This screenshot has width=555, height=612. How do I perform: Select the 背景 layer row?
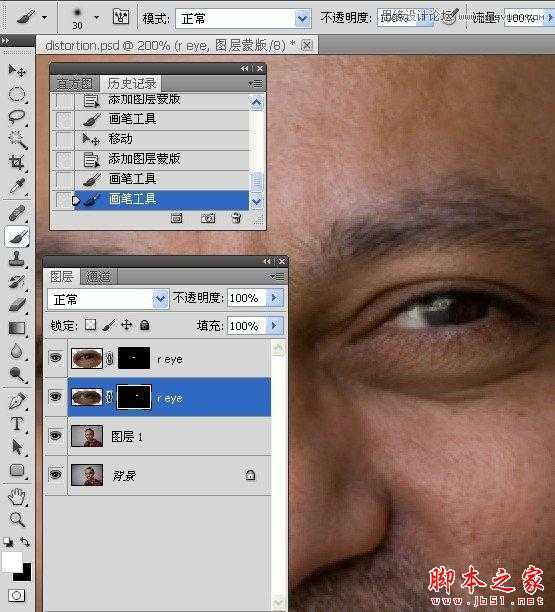[x=158, y=475]
